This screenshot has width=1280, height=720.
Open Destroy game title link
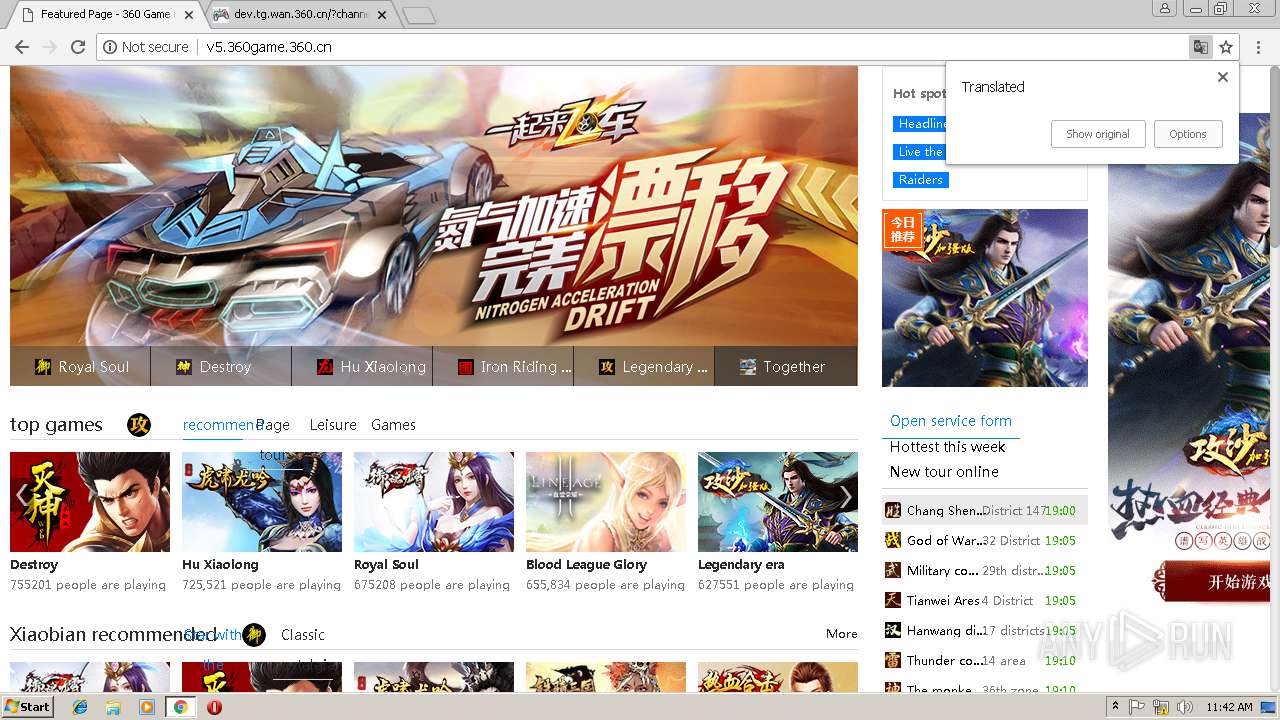click(x=34, y=565)
